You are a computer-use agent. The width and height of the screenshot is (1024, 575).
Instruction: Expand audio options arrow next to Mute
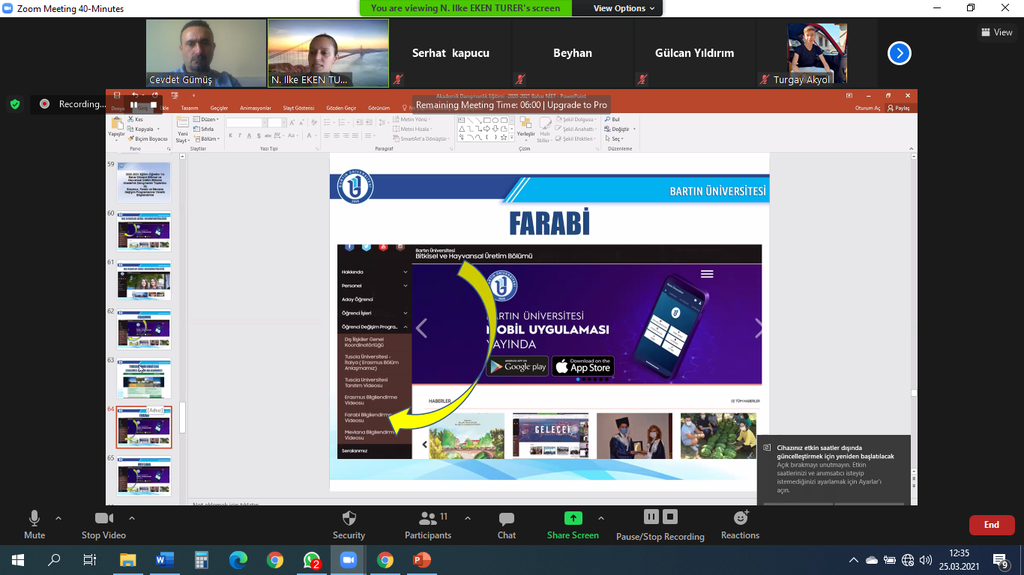(x=58, y=518)
